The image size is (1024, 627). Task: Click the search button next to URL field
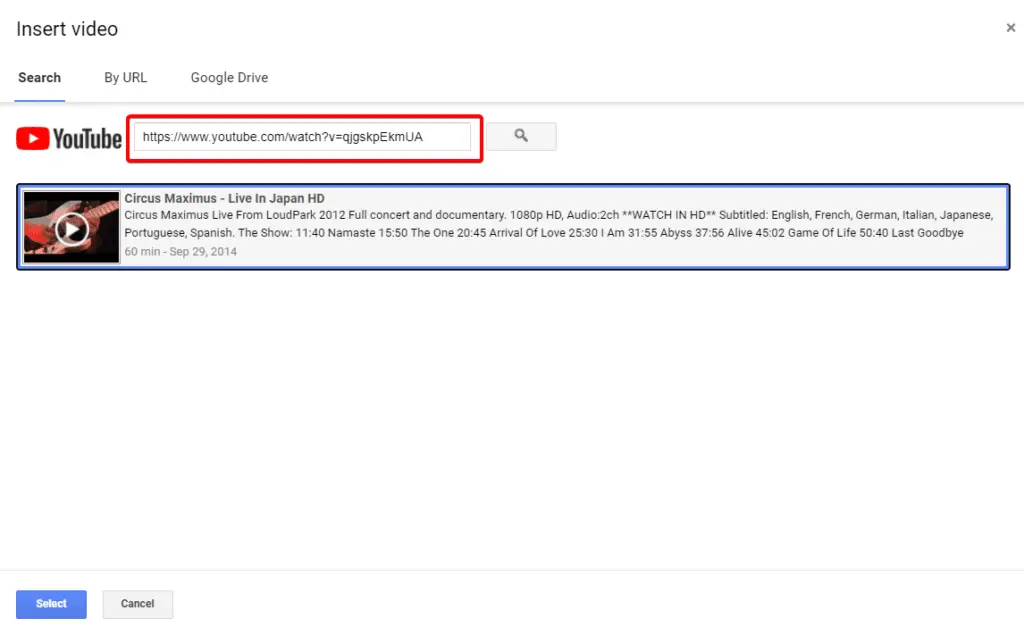[521, 136]
